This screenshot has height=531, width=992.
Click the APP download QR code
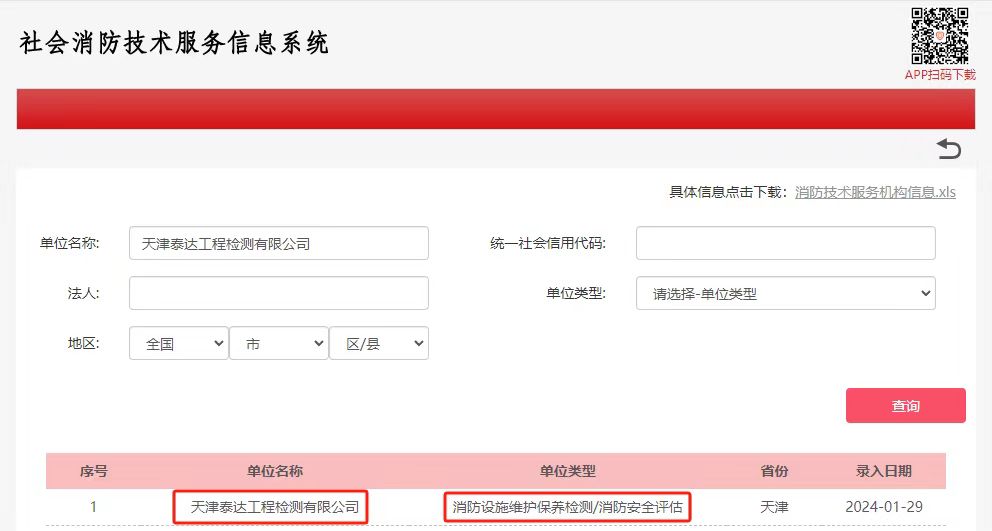point(939,36)
